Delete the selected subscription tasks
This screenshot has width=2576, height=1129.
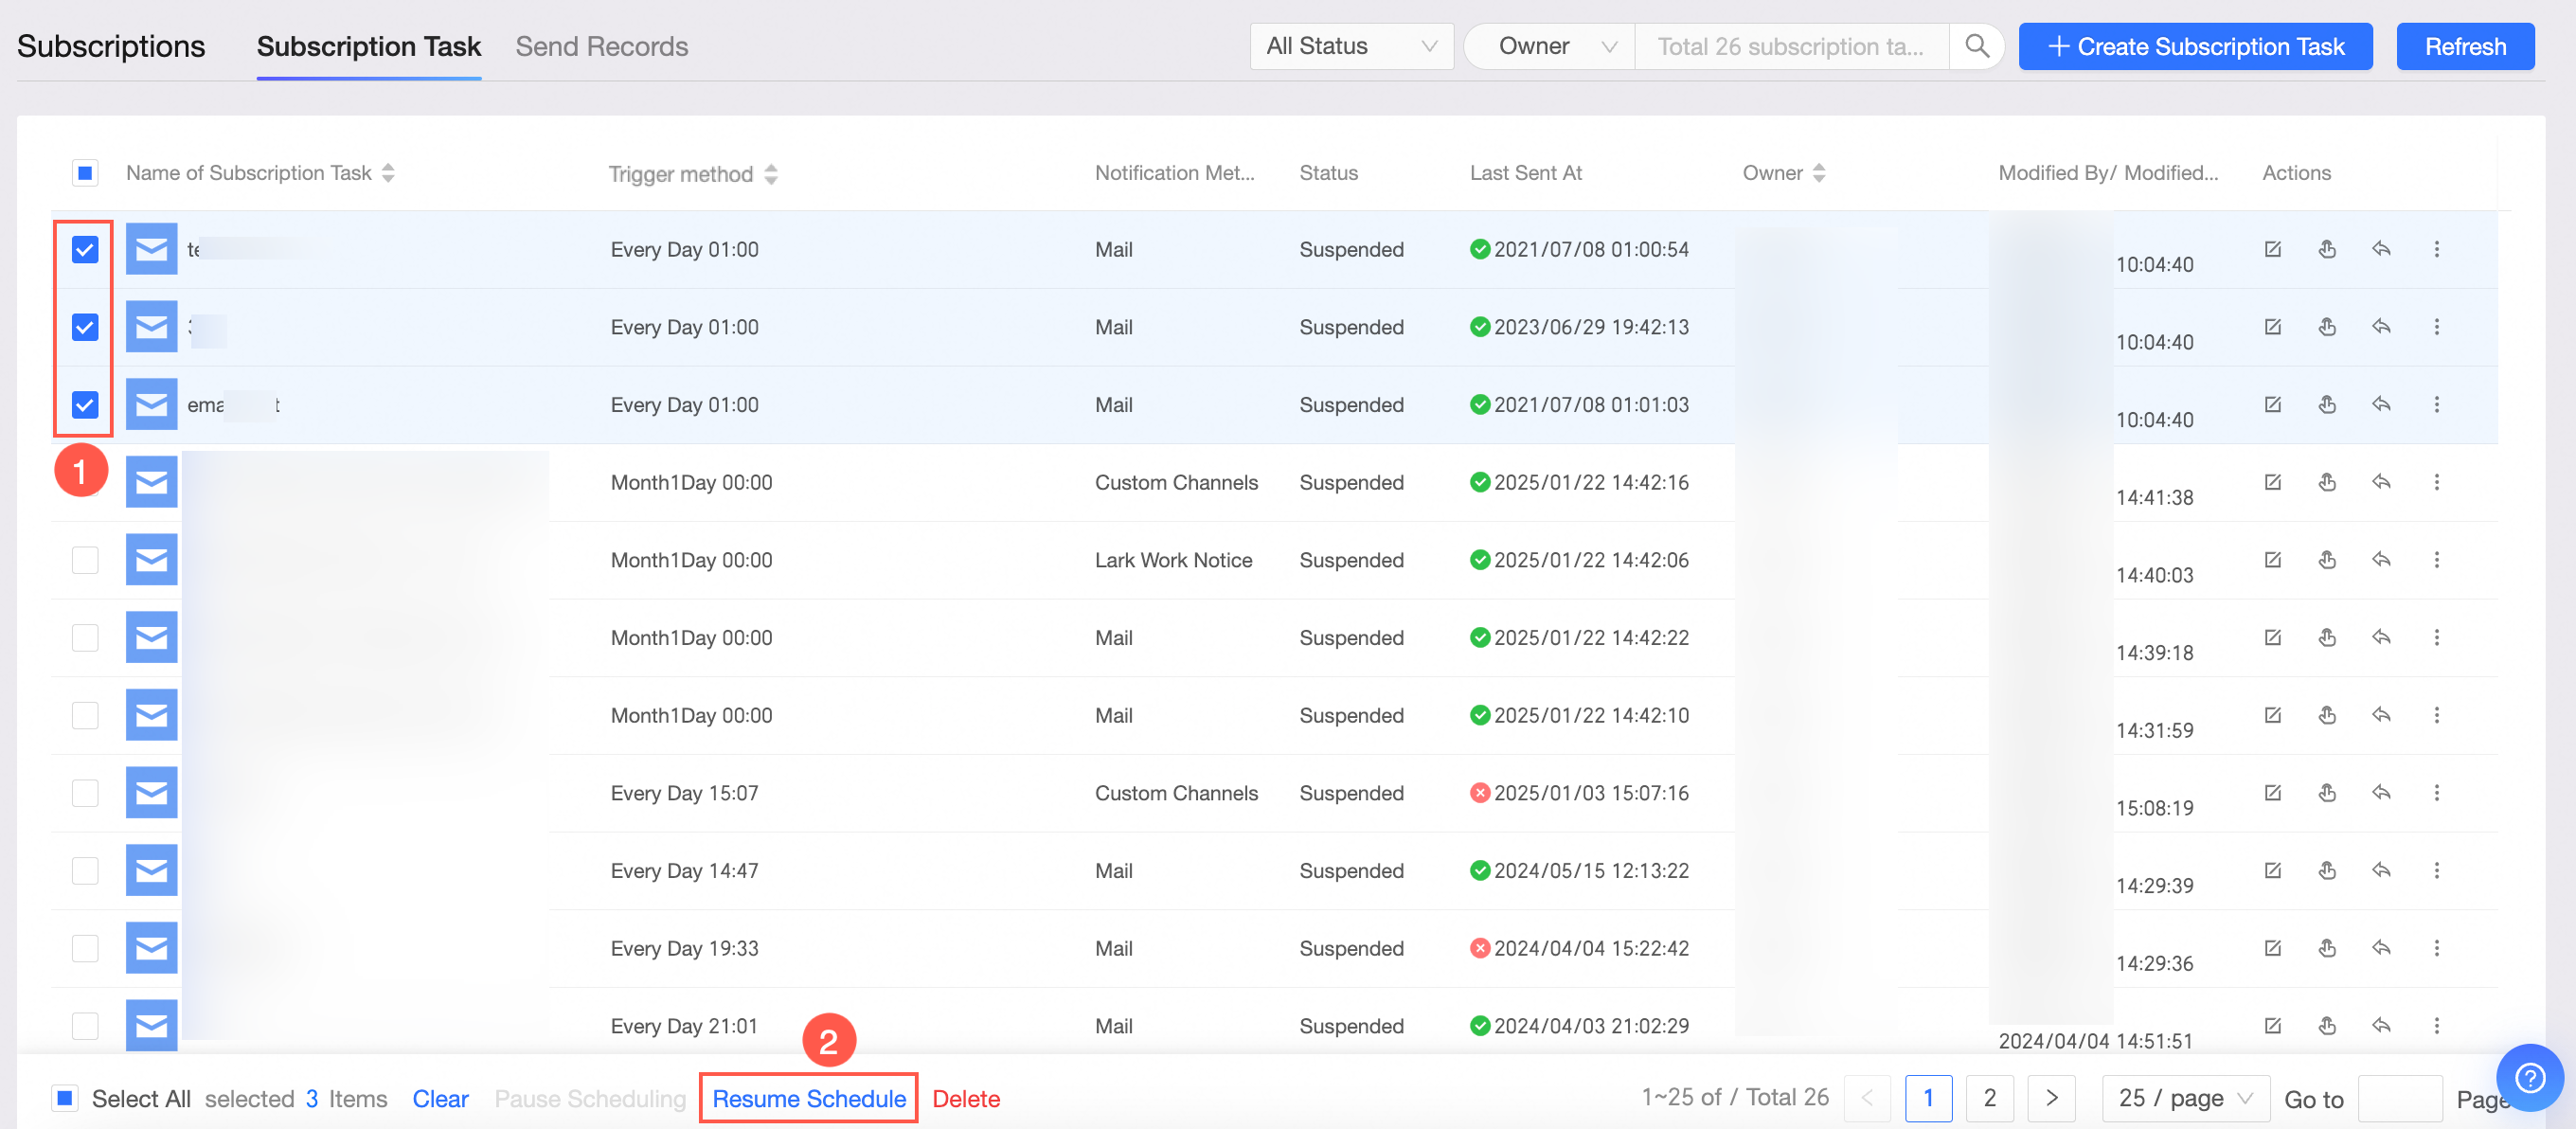(x=965, y=1098)
